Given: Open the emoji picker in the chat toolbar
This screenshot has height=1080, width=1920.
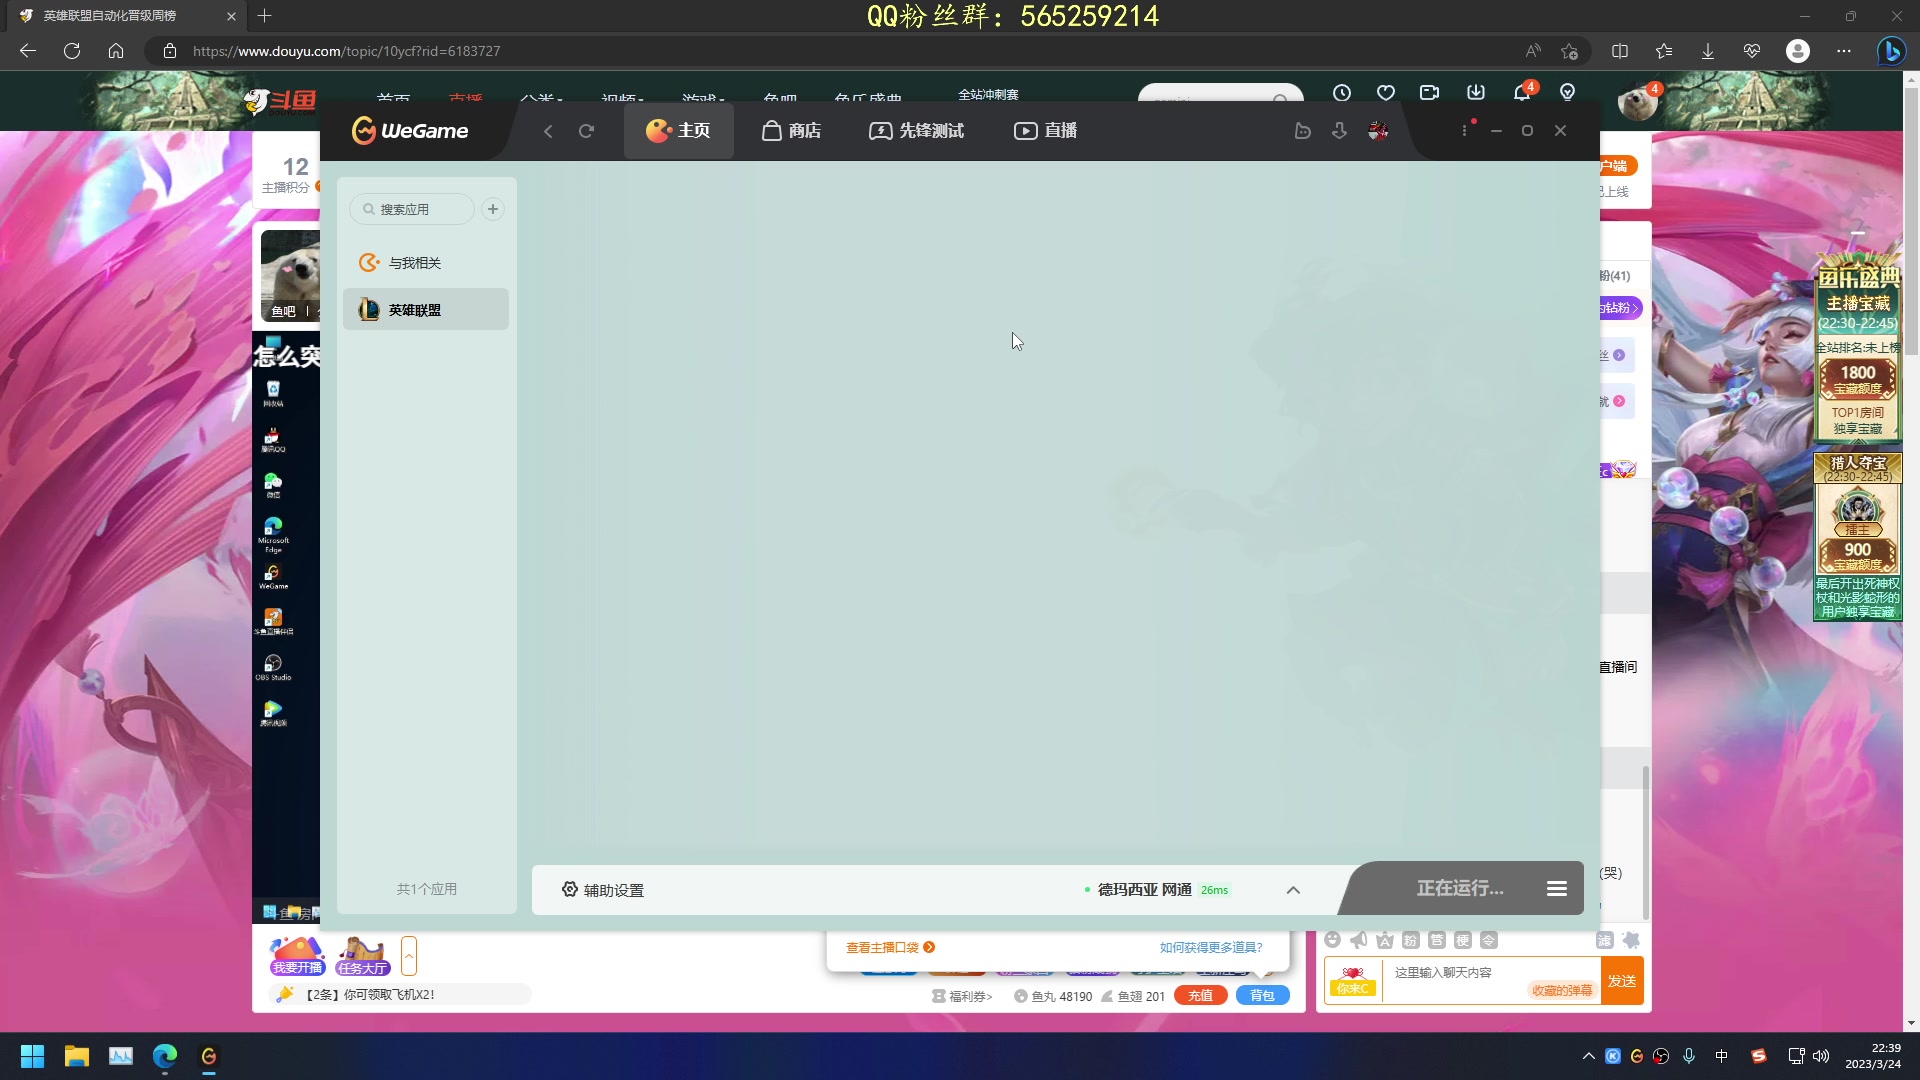Looking at the screenshot, I should click(x=1333, y=941).
